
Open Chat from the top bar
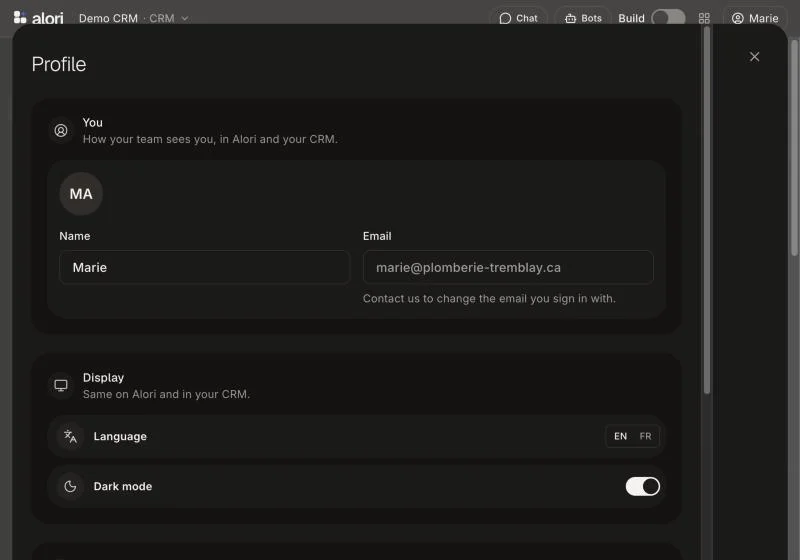(518, 18)
